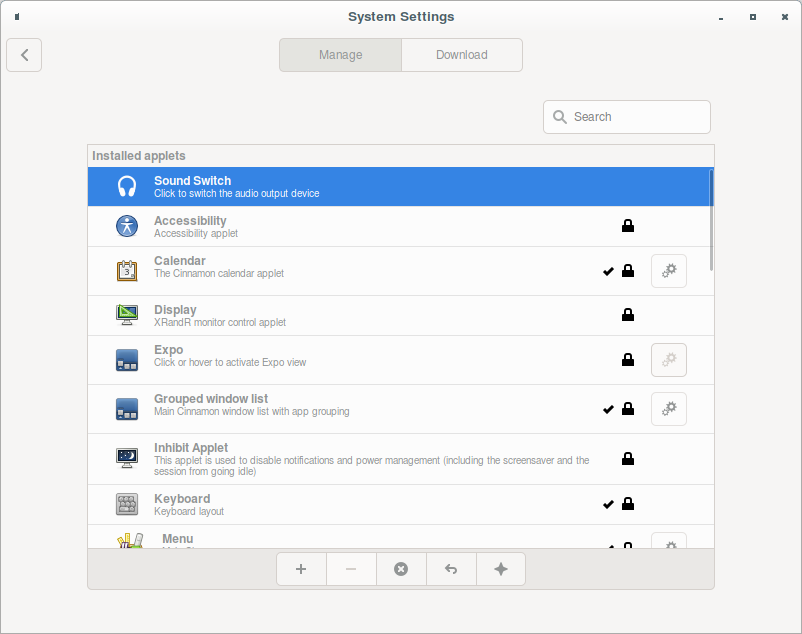802x634 pixels.
Task: Click the lock icon on Calendar row
Action: (x=628, y=270)
